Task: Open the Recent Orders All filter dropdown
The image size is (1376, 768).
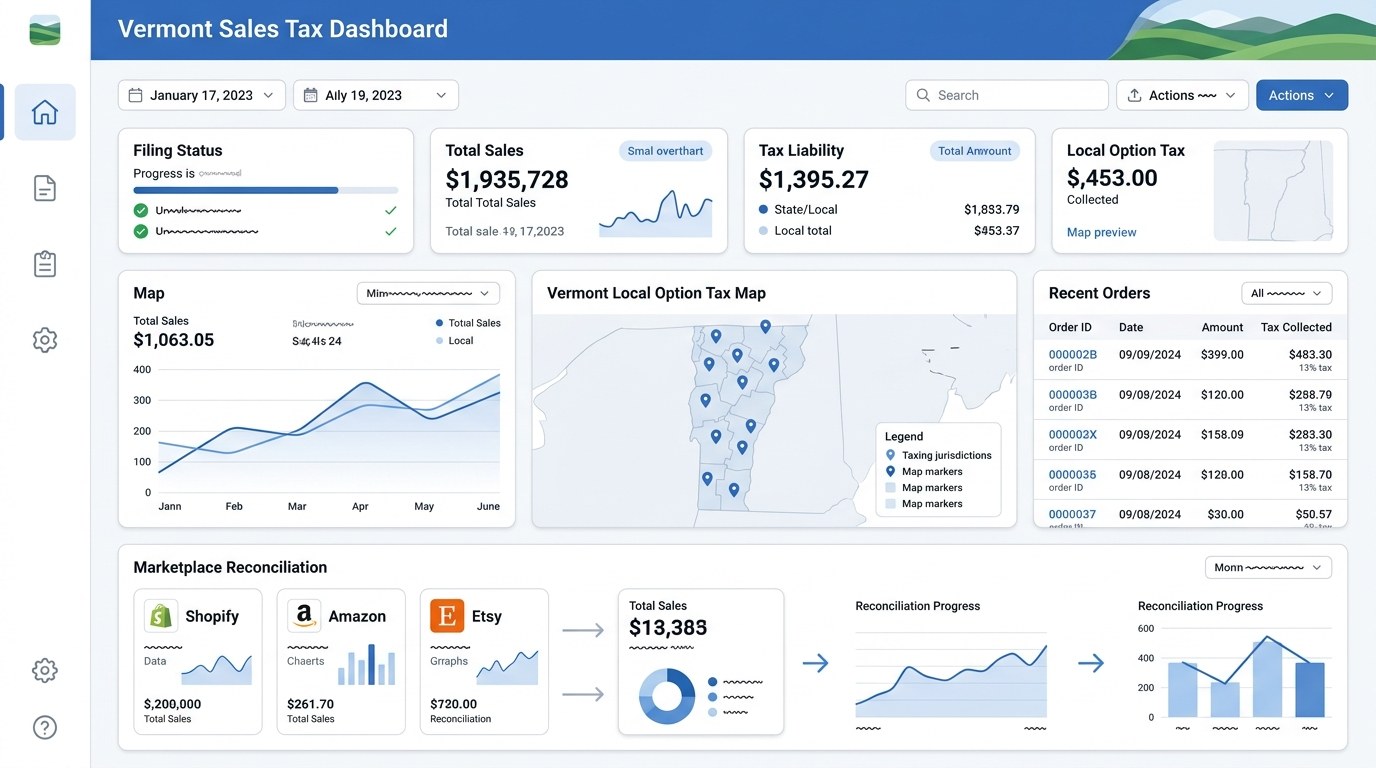Action: (x=1287, y=293)
